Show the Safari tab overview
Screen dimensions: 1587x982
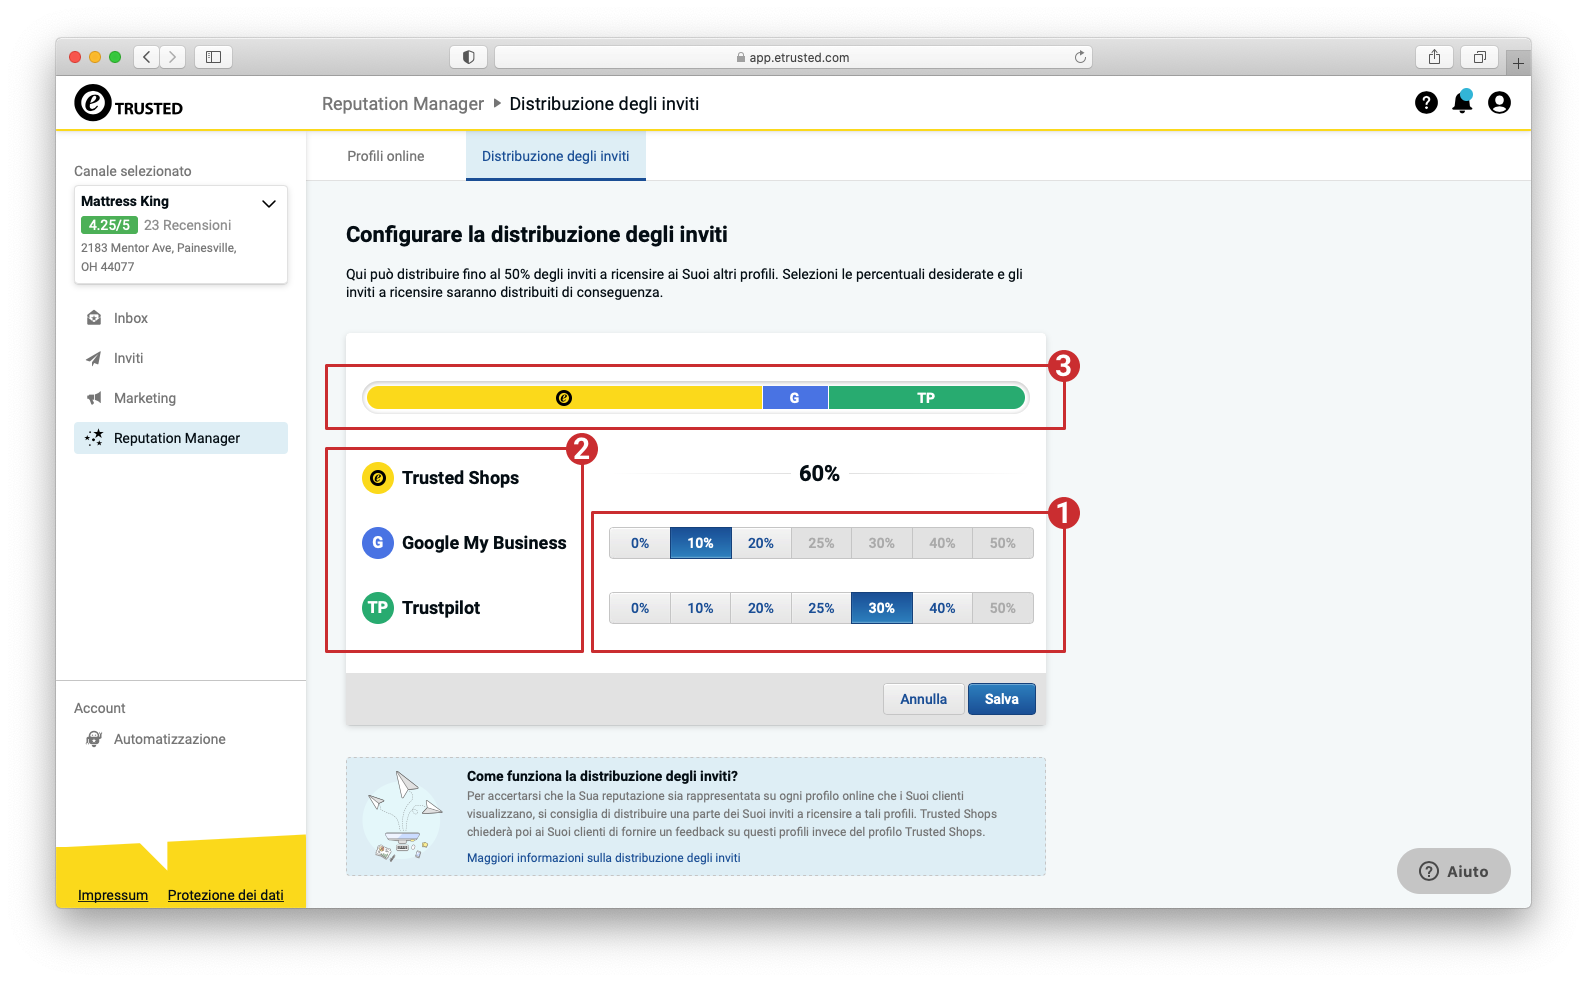(1479, 57)
